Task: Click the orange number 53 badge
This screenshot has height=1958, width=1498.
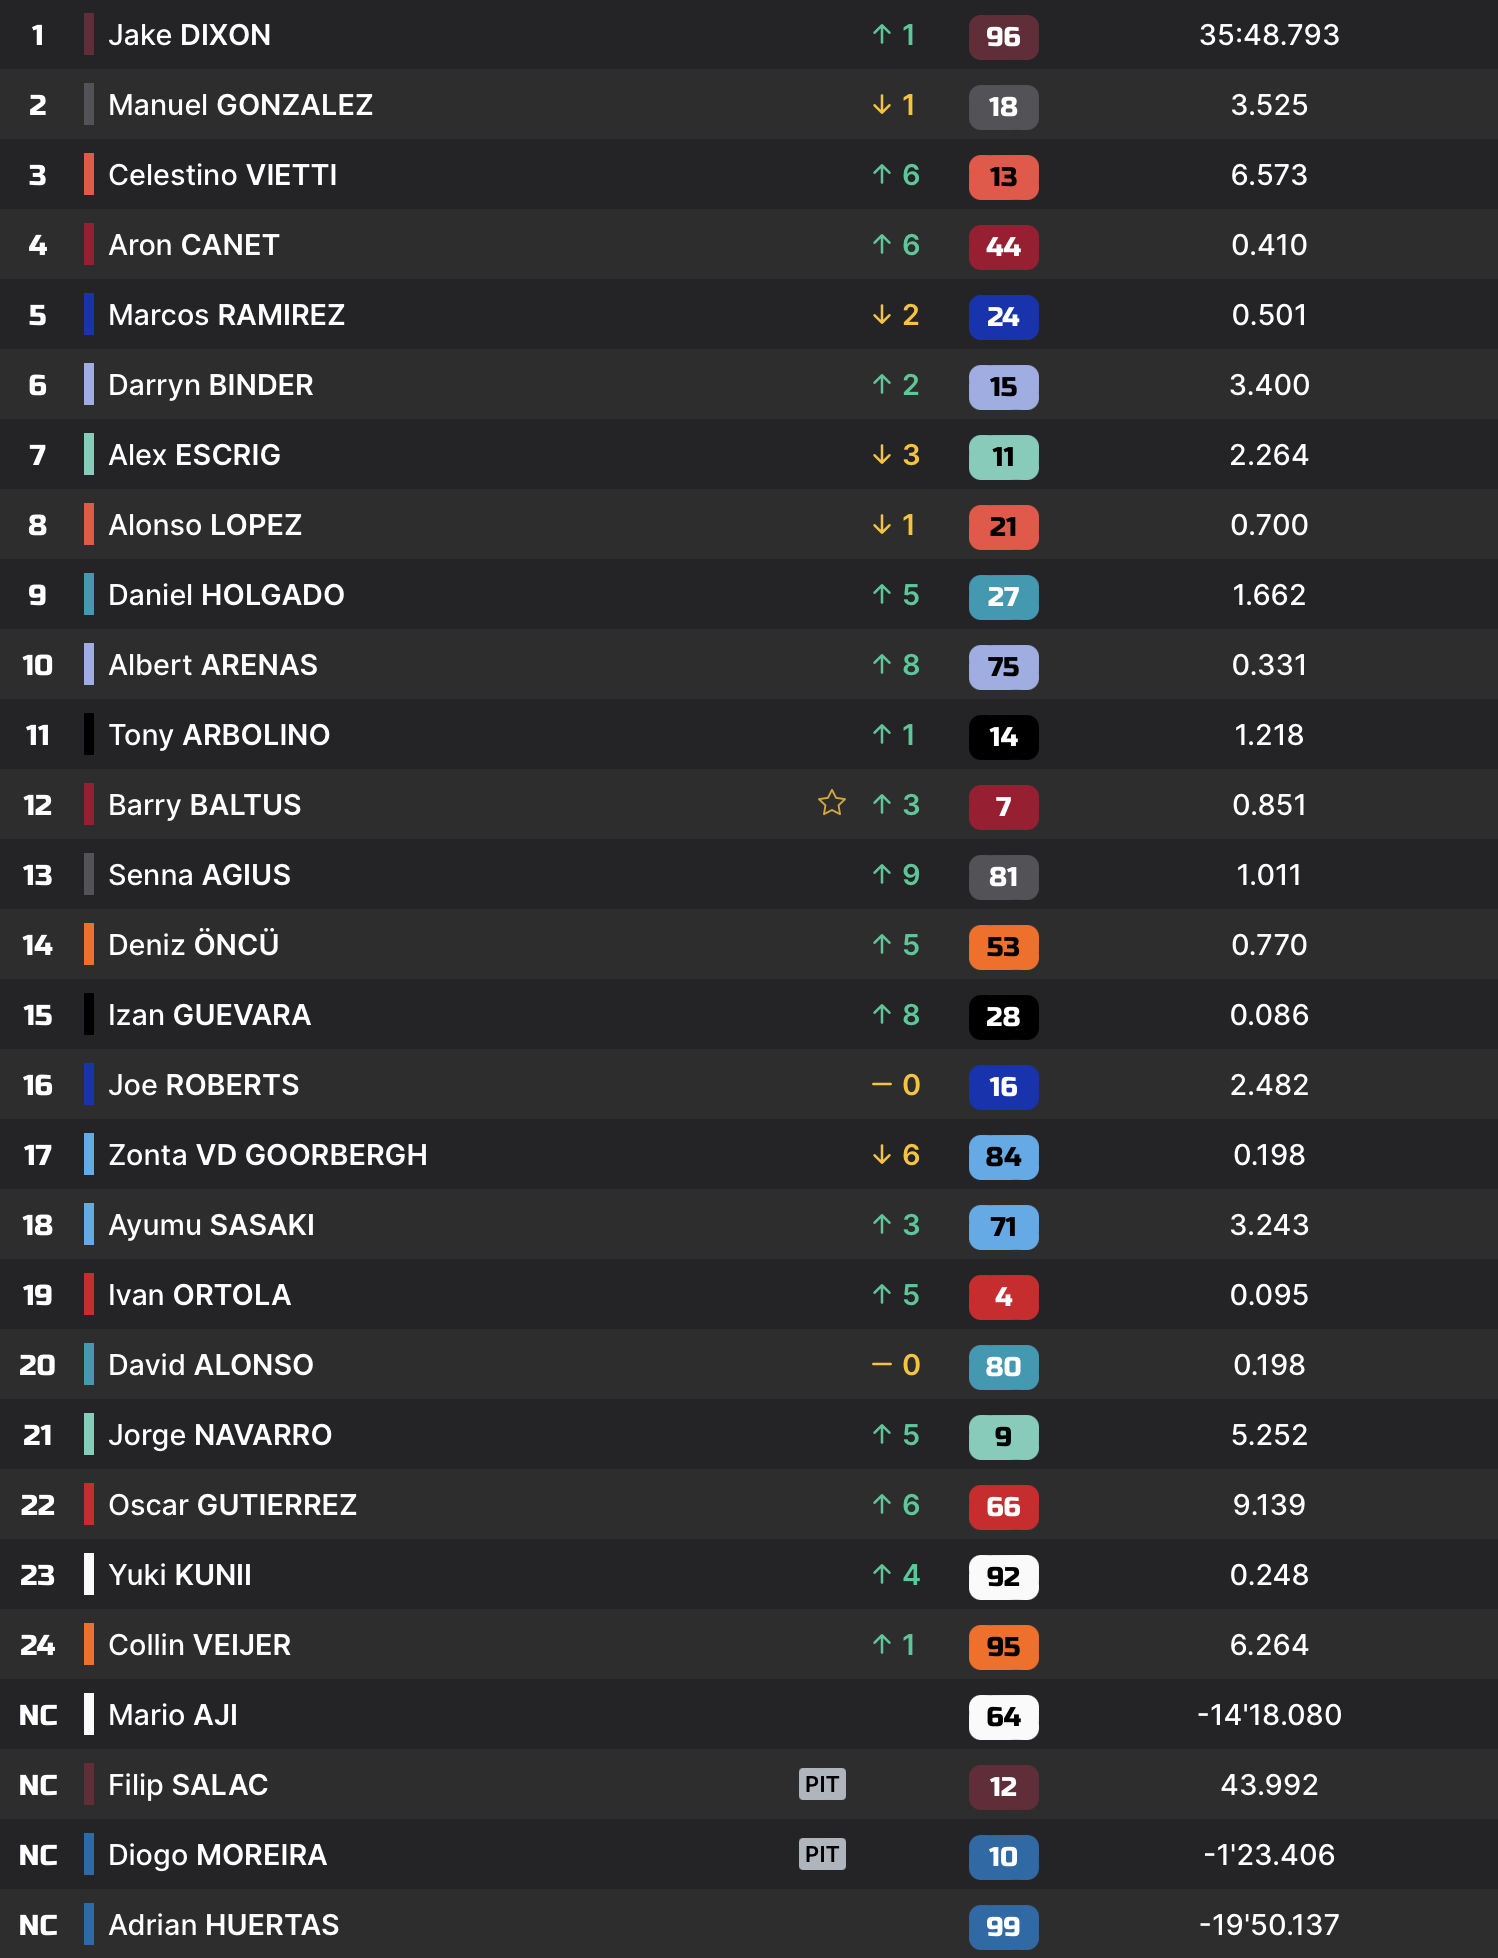Action: coord(1003,947)
